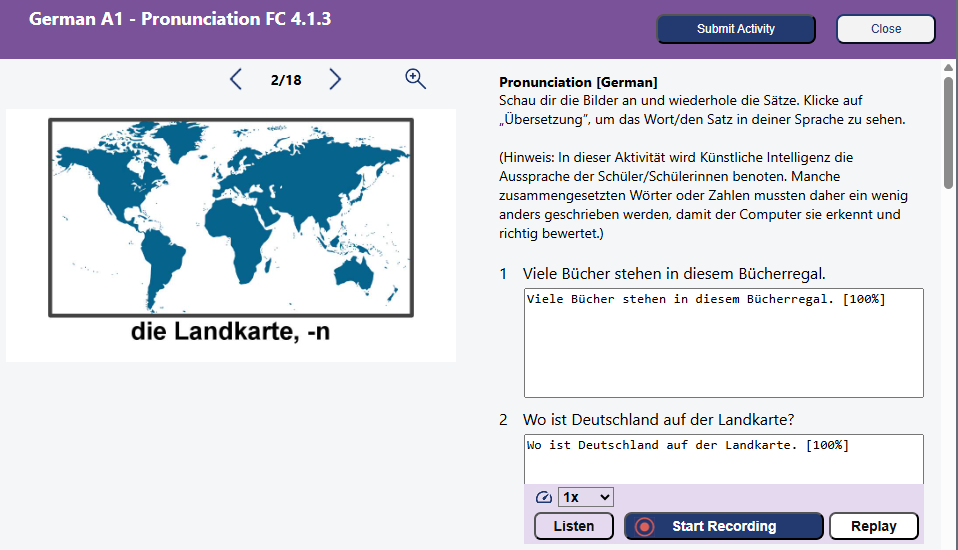Click the scrollbar up arrow
Viewport: 958px width, 550px height.
948,67
